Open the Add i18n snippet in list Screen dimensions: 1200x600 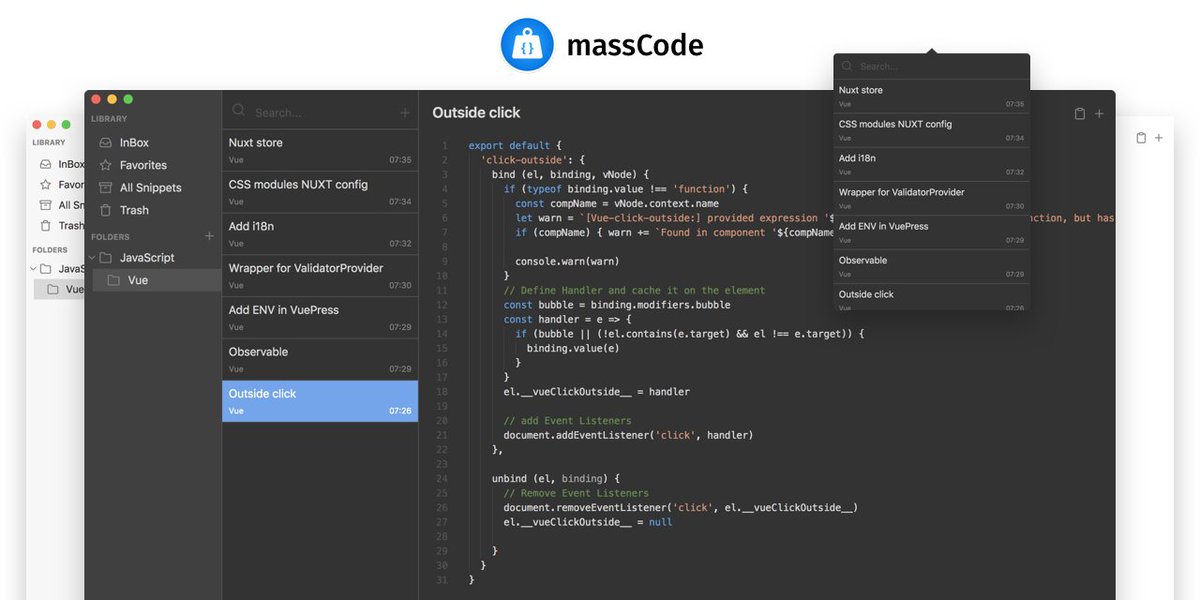coord(320,234)
